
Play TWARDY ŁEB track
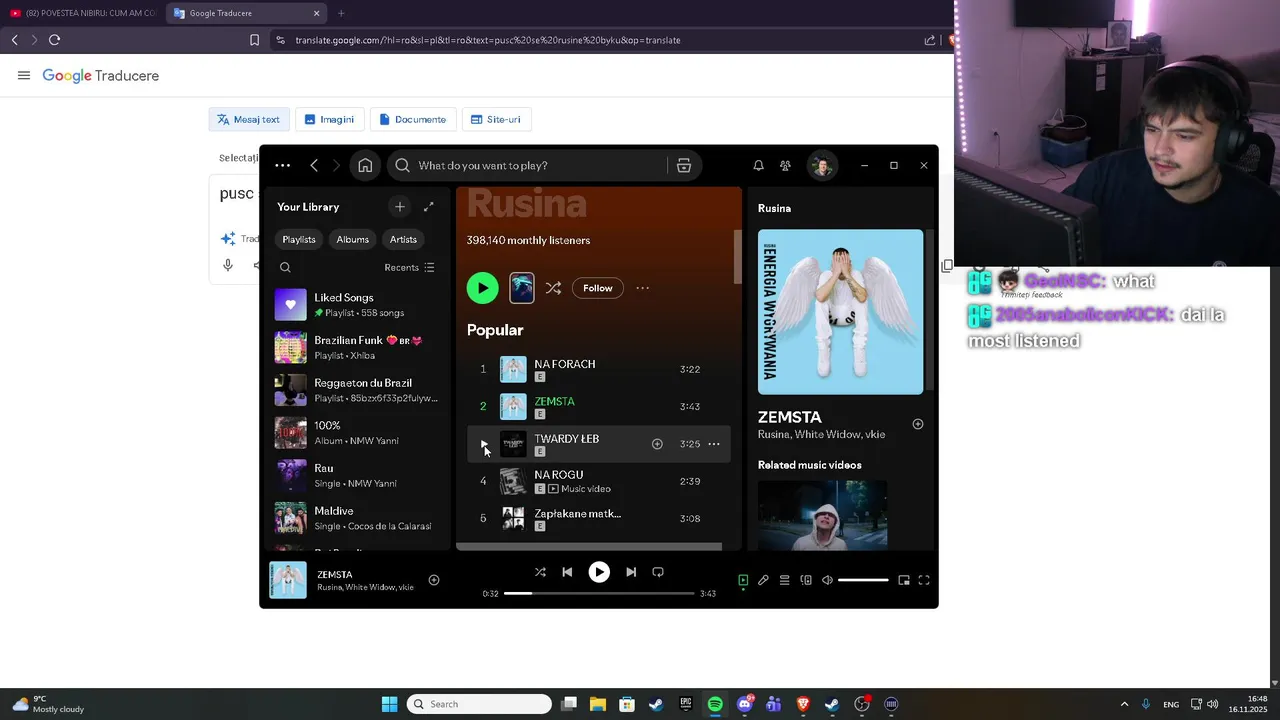click(484, 444)
